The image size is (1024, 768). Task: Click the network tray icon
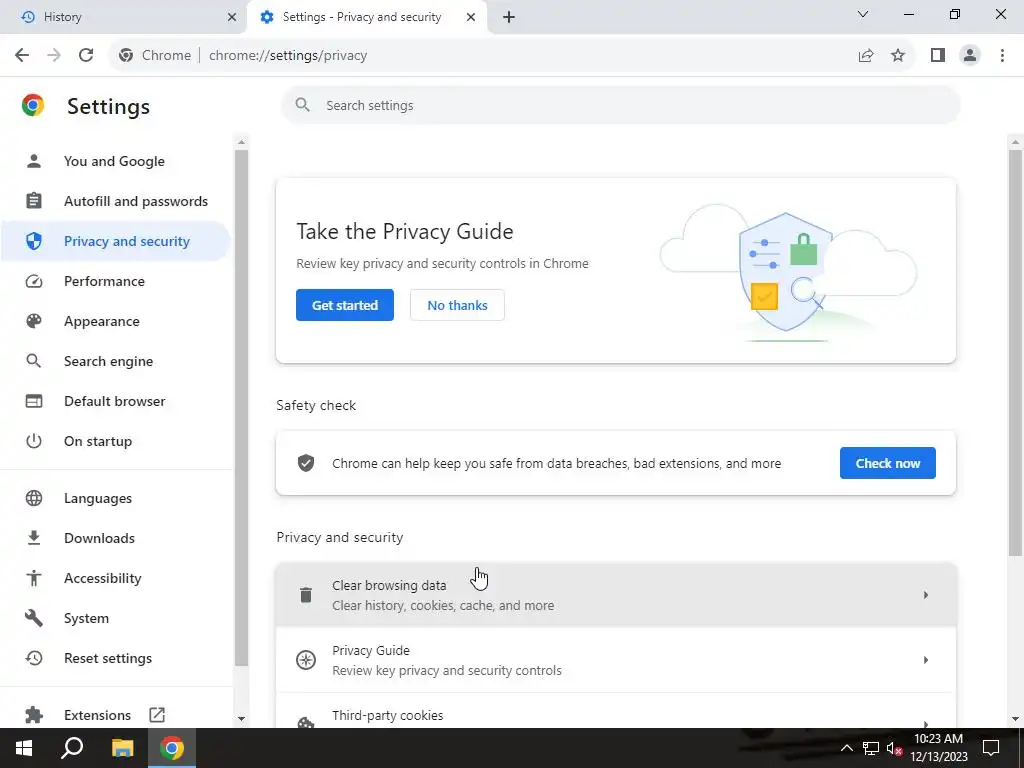(x=871, y=748)
